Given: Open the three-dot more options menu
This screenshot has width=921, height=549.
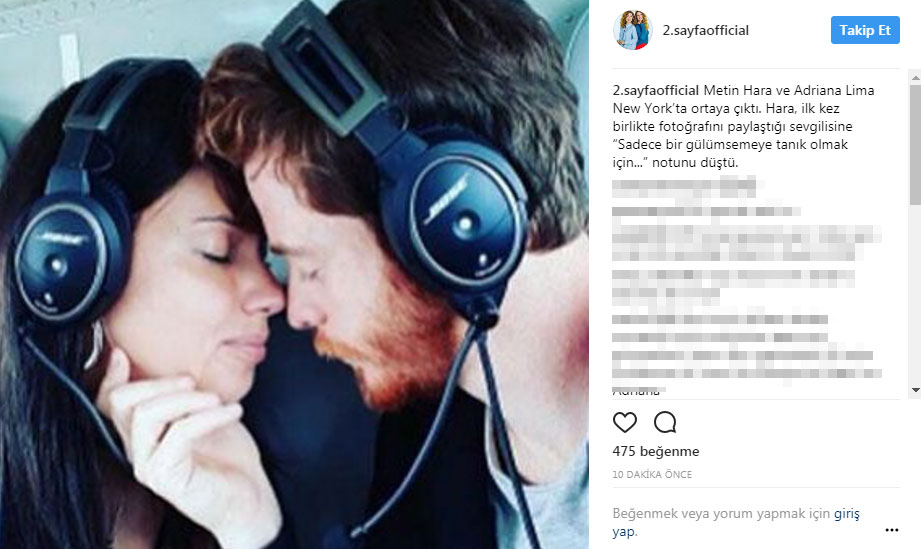Looking at the screenshot, I should (x=892, y=530).
